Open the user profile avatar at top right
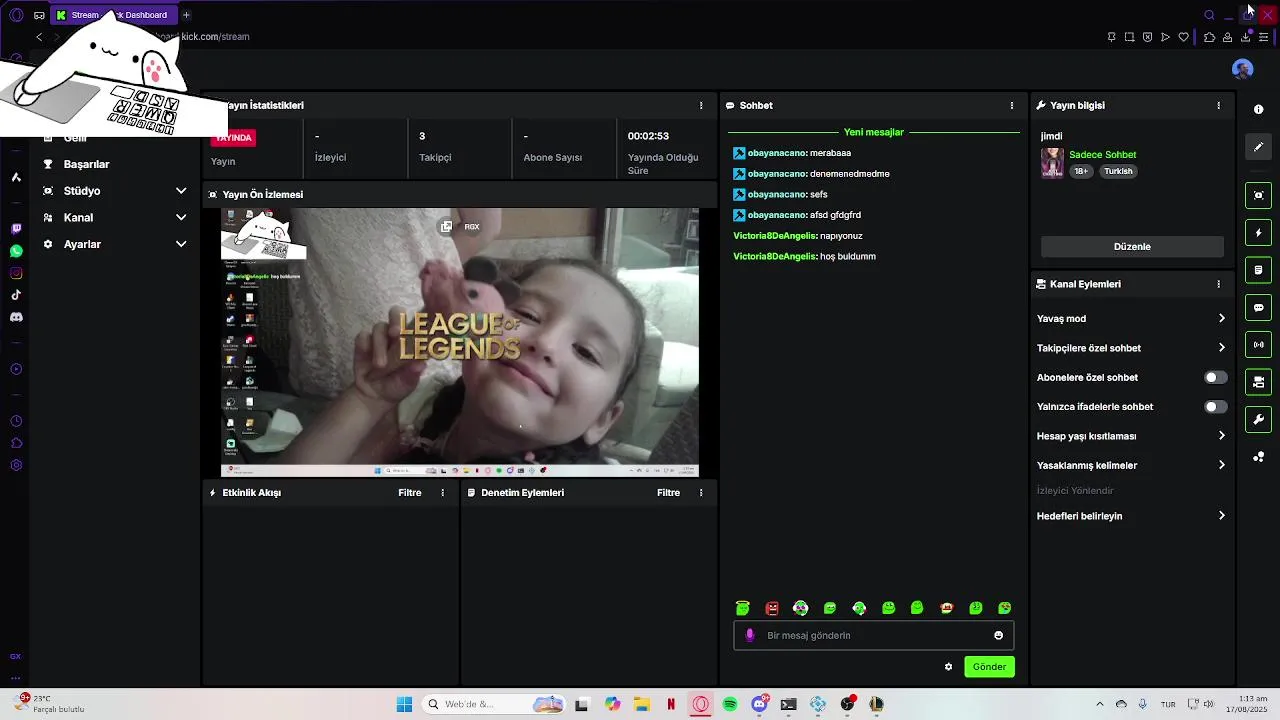 pyautogui.click(x=1242, y=69)
